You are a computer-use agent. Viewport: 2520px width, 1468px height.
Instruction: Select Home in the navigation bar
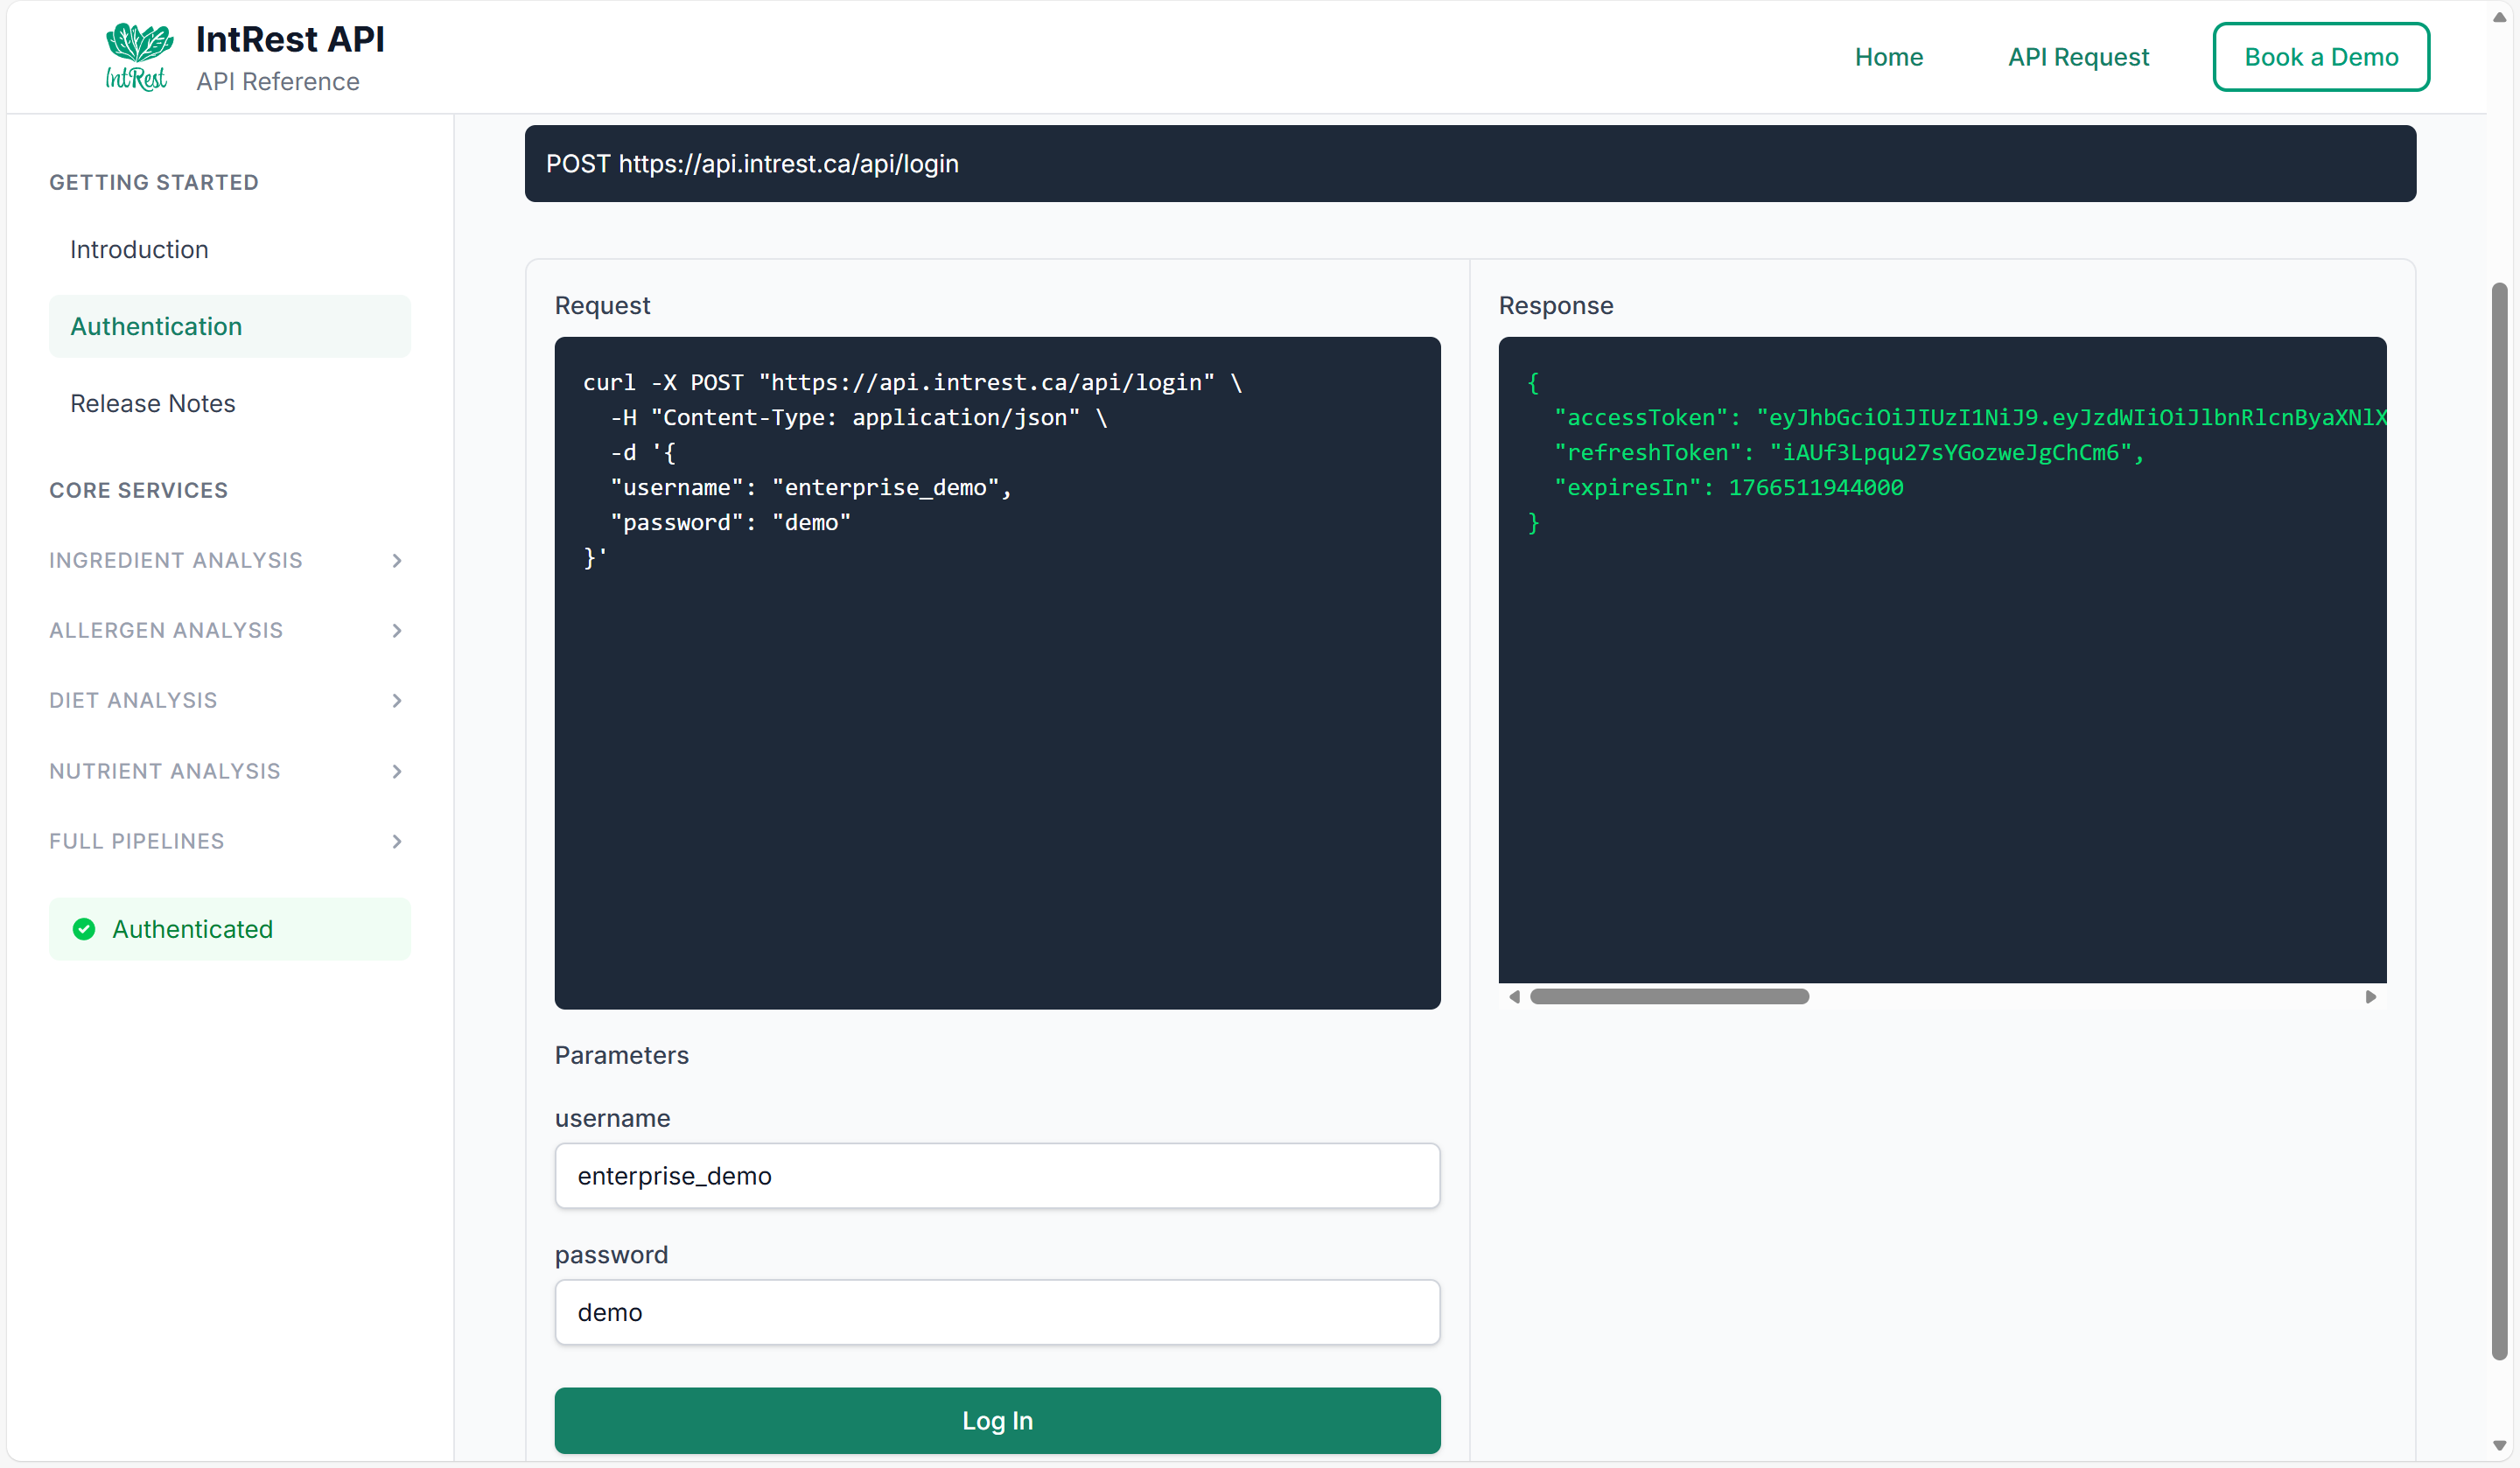tap(1888, 56)
